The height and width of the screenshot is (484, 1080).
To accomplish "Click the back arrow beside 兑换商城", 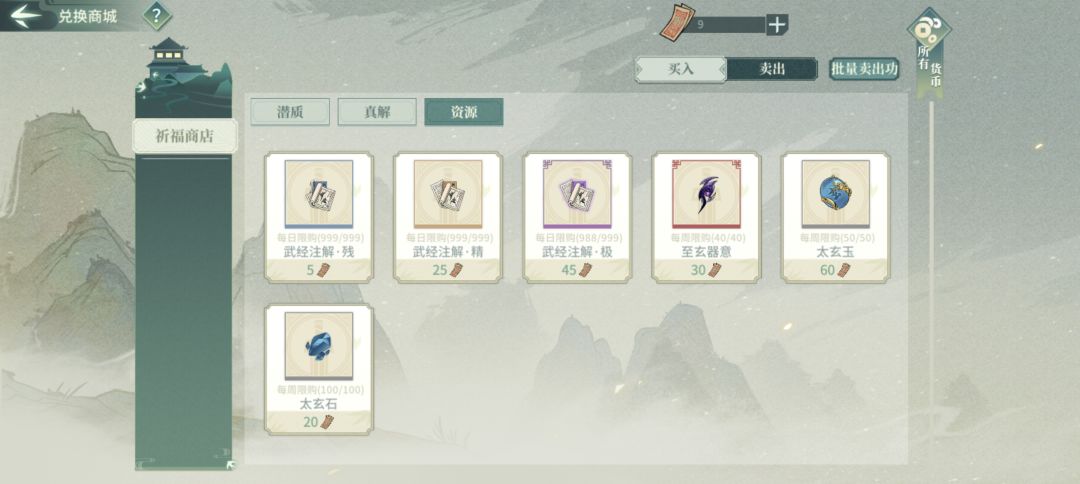I will tap(26, 14).
